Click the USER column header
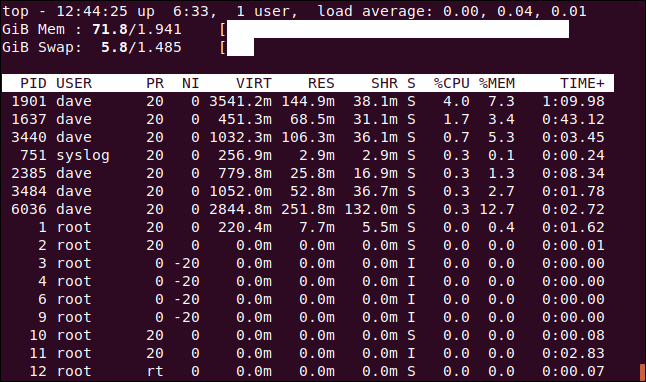646x382 pixels. pos(74,84)
